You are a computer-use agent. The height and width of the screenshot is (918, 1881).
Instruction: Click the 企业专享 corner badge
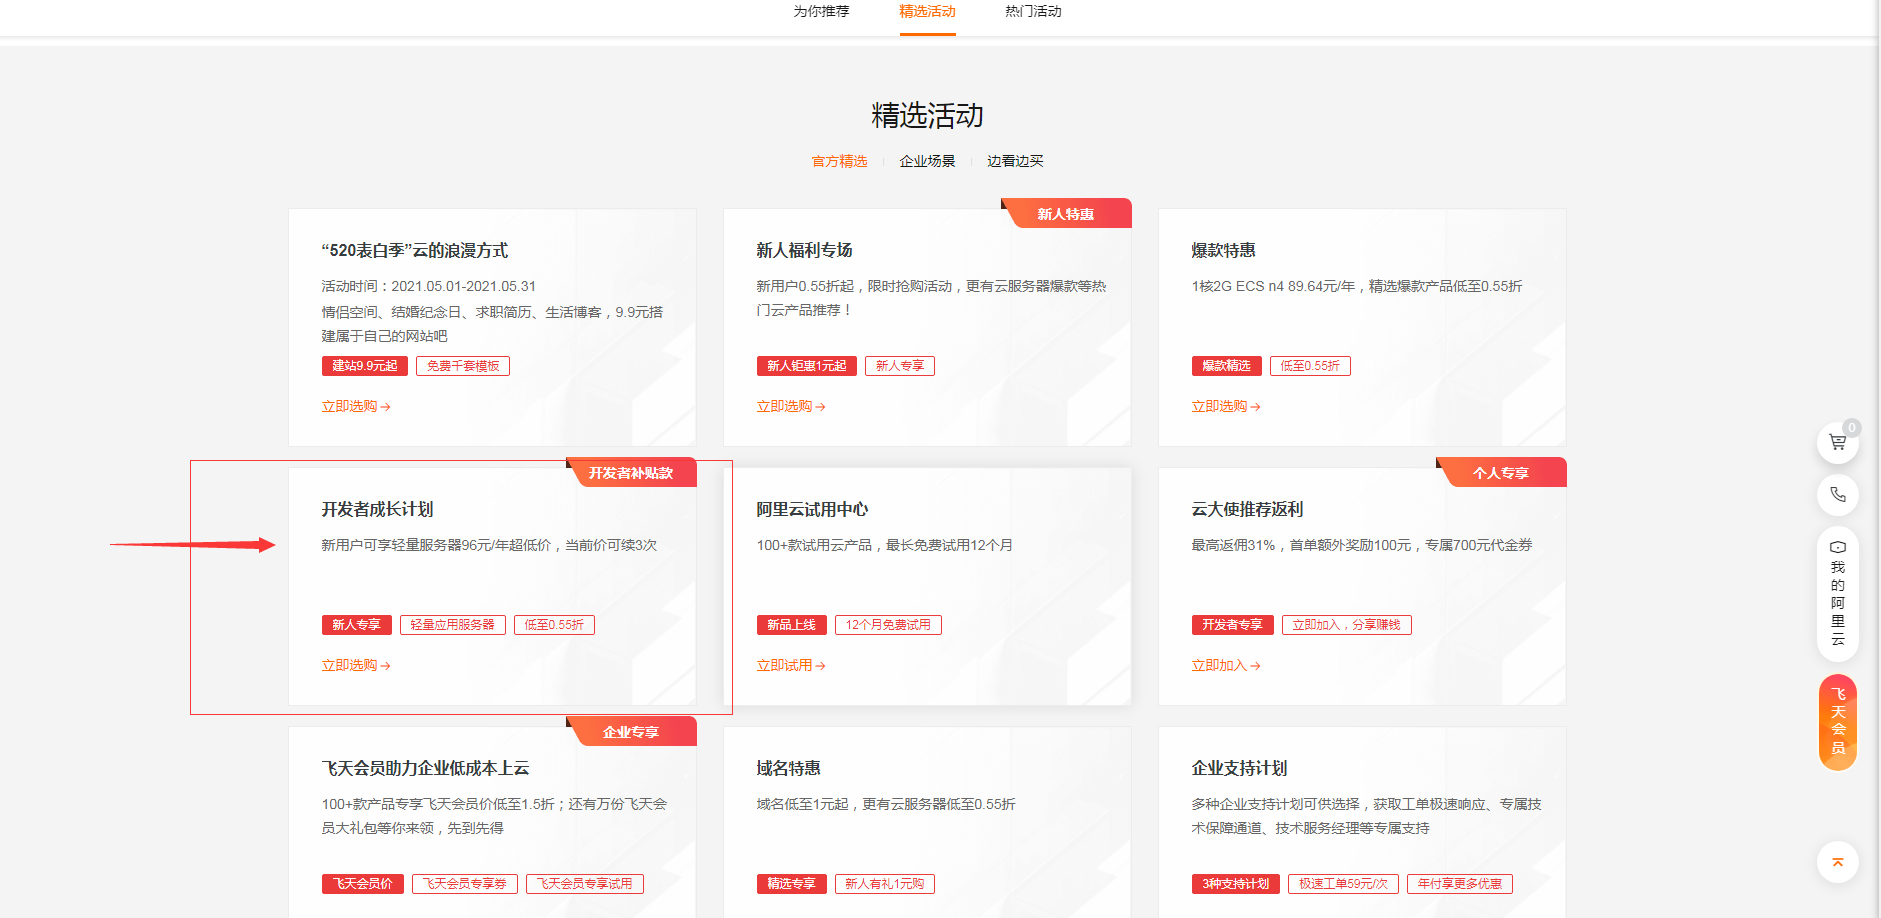click(x=631, y=732)
